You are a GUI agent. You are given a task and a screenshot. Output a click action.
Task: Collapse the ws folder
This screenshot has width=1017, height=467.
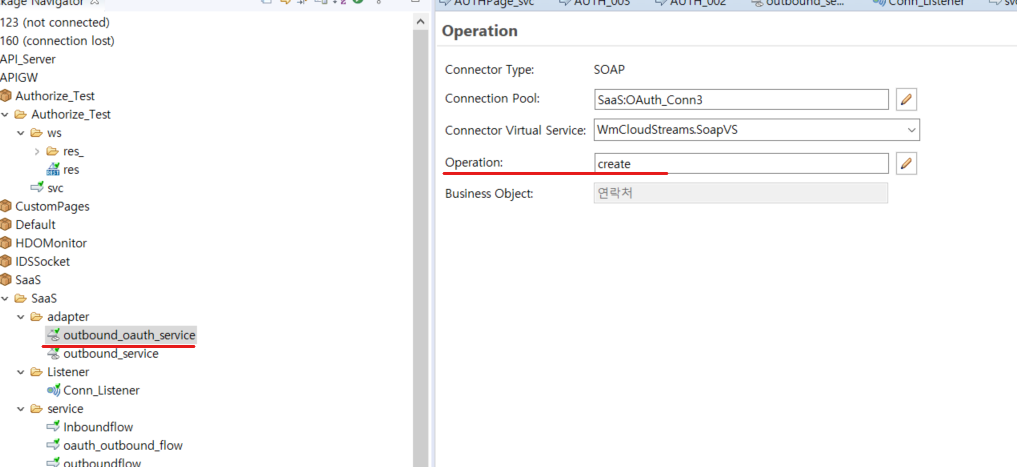[21, 133]
